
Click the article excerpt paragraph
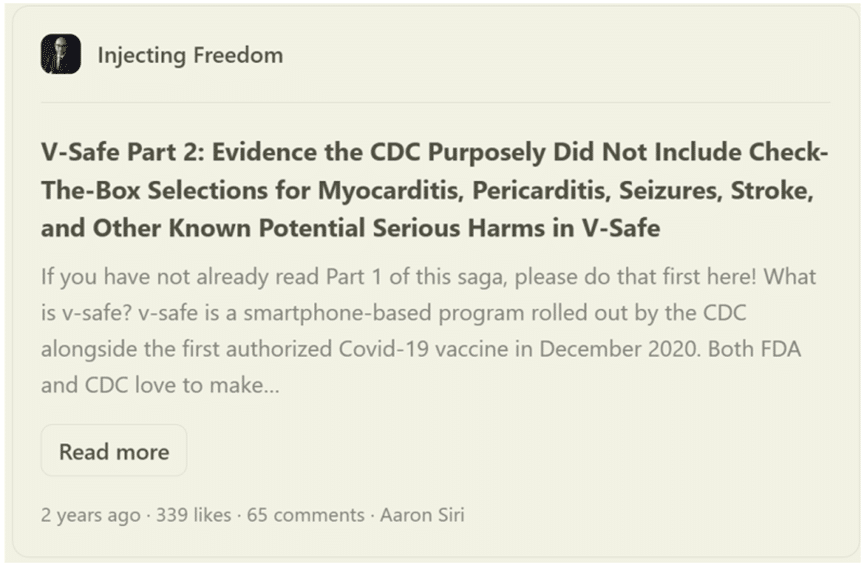pyautogui.click(x=429, y=331)
